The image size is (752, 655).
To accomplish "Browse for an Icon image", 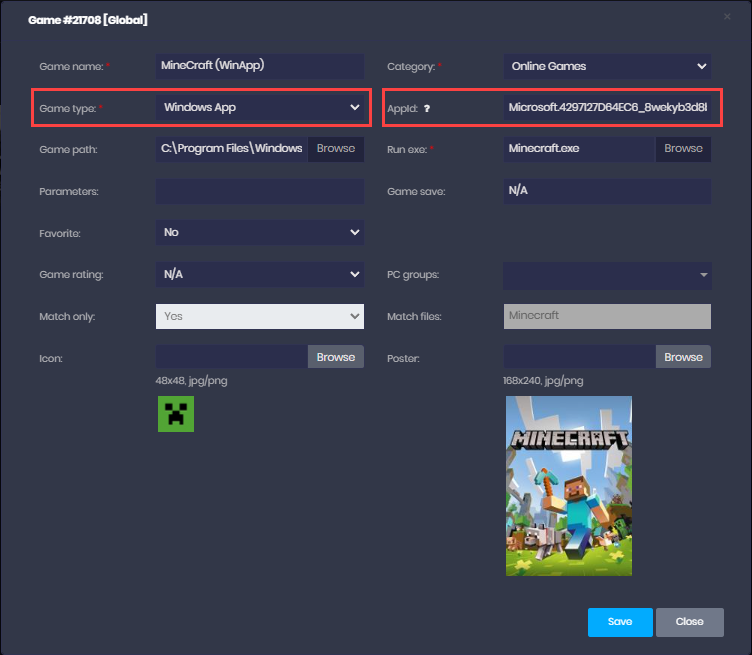I will [x=335, y=357].
